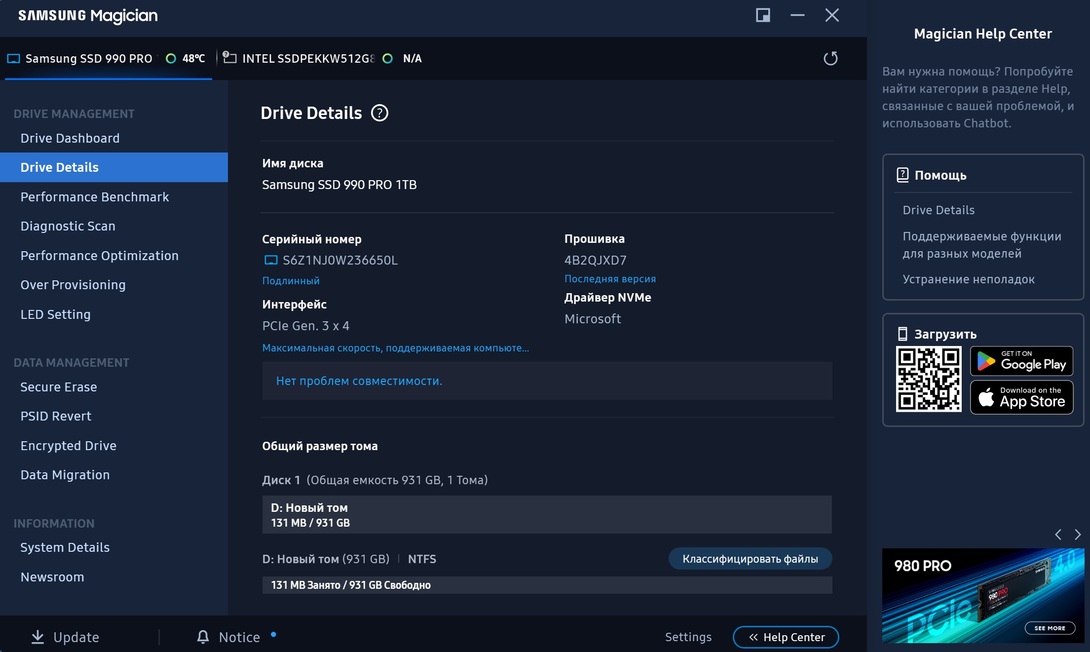Image resolution: width=1090 pixels, height=652 pixels.
Task: Click firmware version 4B2QJXD7
Action: pyautogui.click(x=595, y=260)
